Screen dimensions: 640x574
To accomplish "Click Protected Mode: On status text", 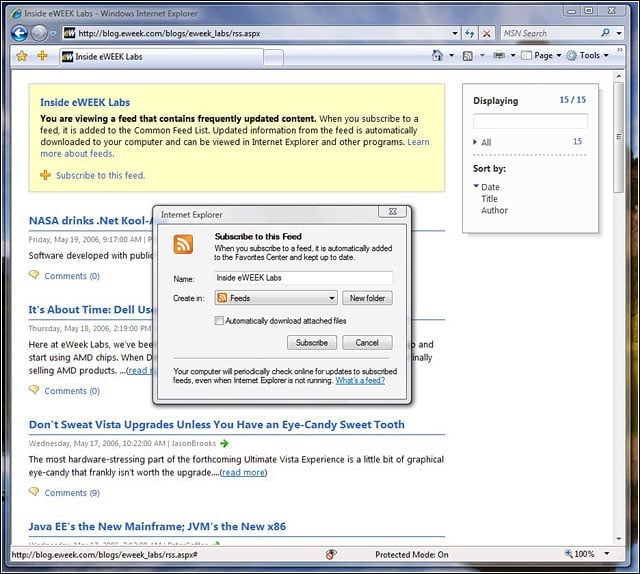I will pos(412,554).
